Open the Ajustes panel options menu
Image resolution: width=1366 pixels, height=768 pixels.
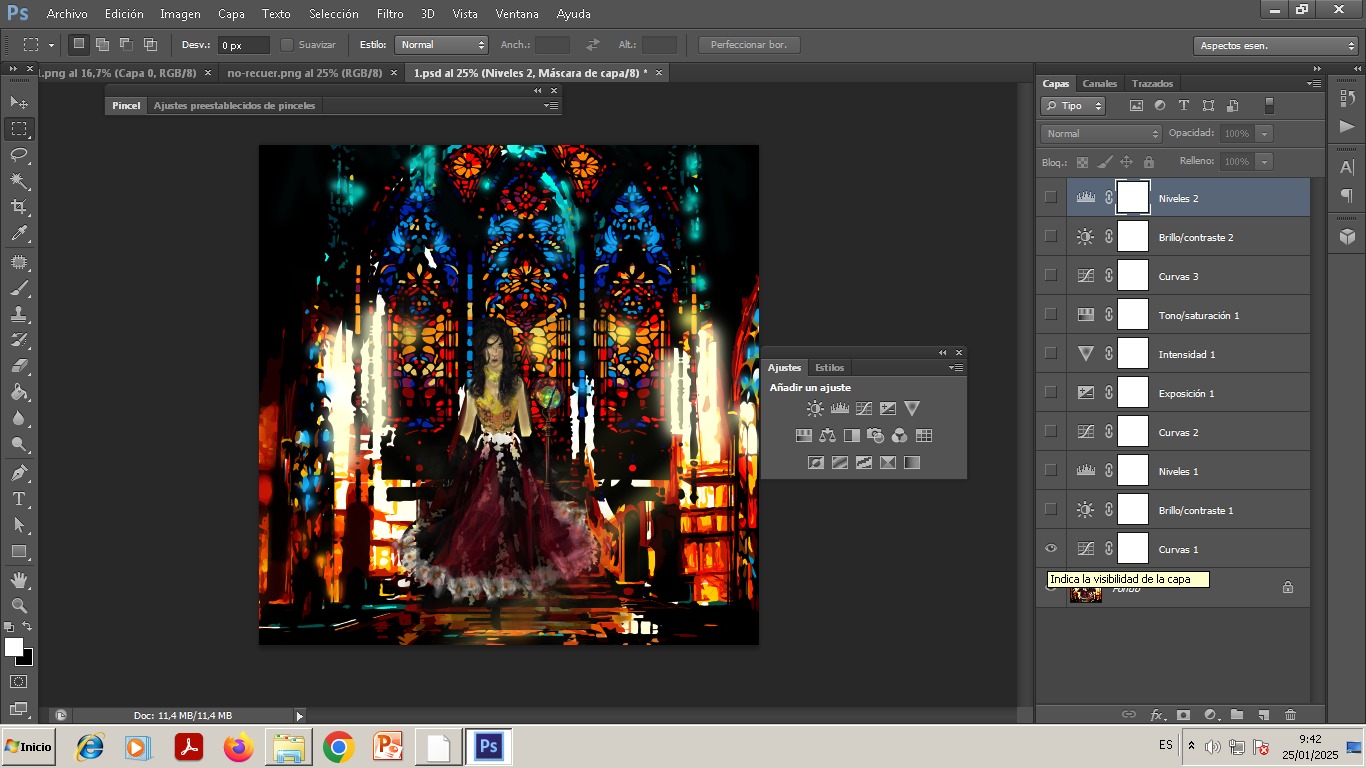pos(956,367)
